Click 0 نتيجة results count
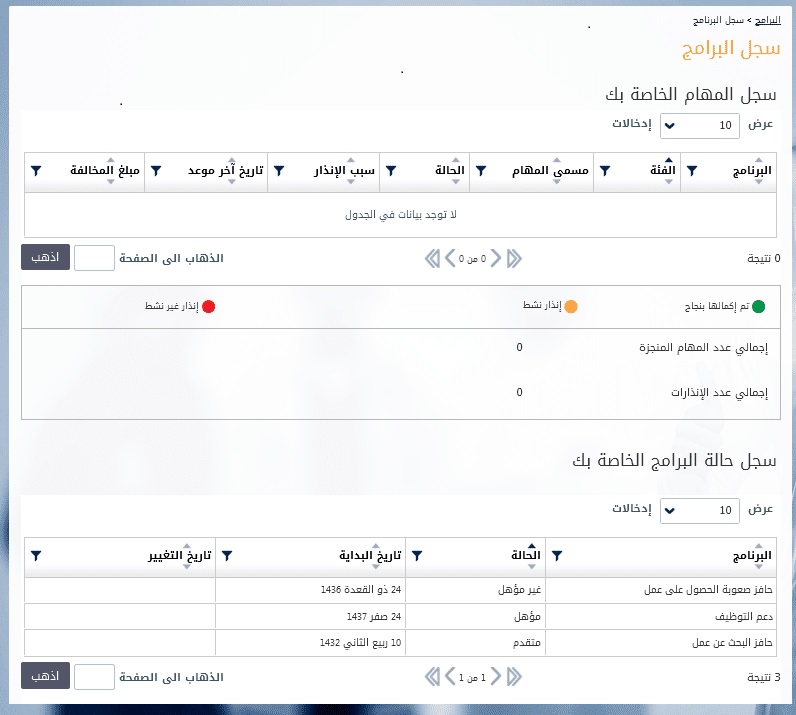This screenshot has width=796, height=715. [764, 259]
